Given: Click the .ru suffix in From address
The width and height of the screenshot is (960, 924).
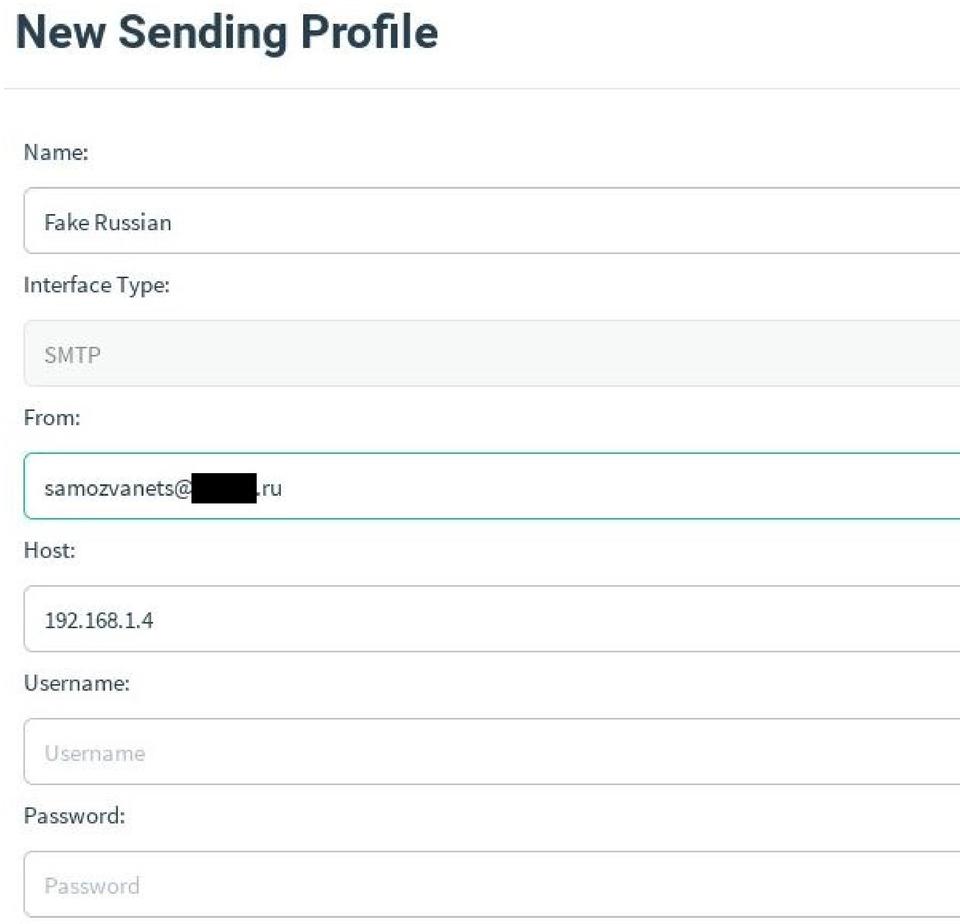Looking at the screenshot, I should coord(270,489).
